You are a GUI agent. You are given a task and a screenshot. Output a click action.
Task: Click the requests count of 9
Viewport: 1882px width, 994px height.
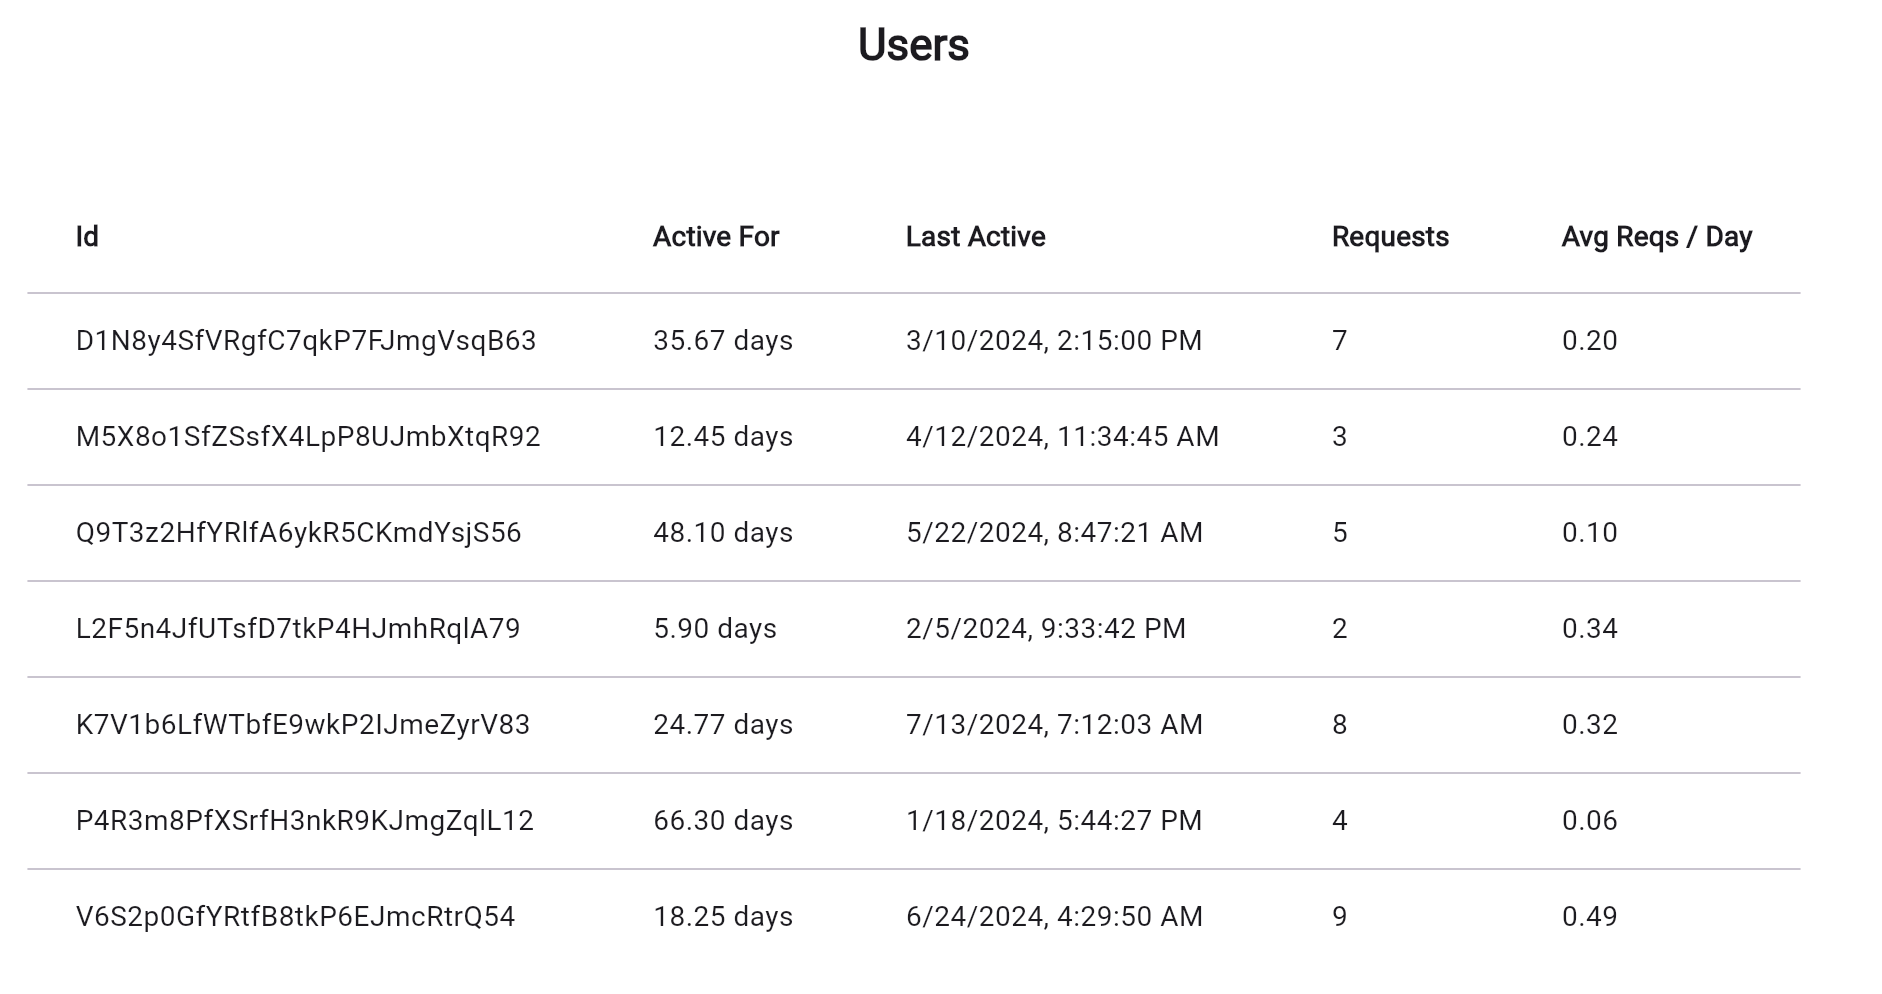click(x=1338, y=915)
